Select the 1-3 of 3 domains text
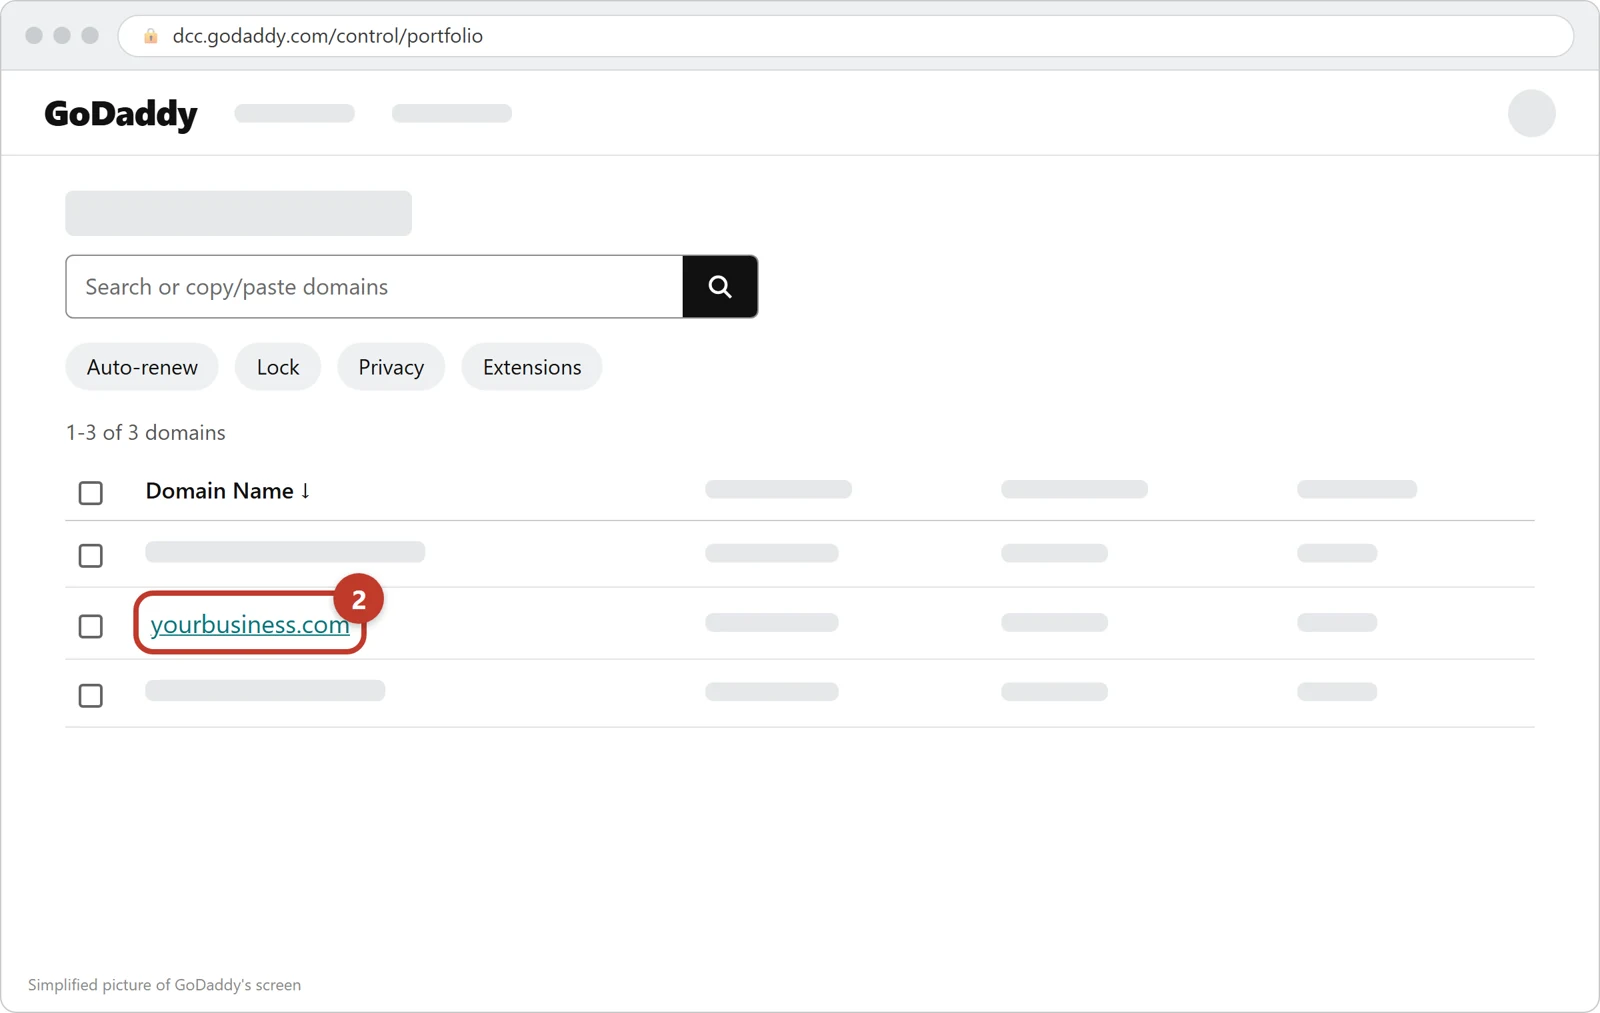Viewport: 1600px width, 1013px height. click(146, 433)
